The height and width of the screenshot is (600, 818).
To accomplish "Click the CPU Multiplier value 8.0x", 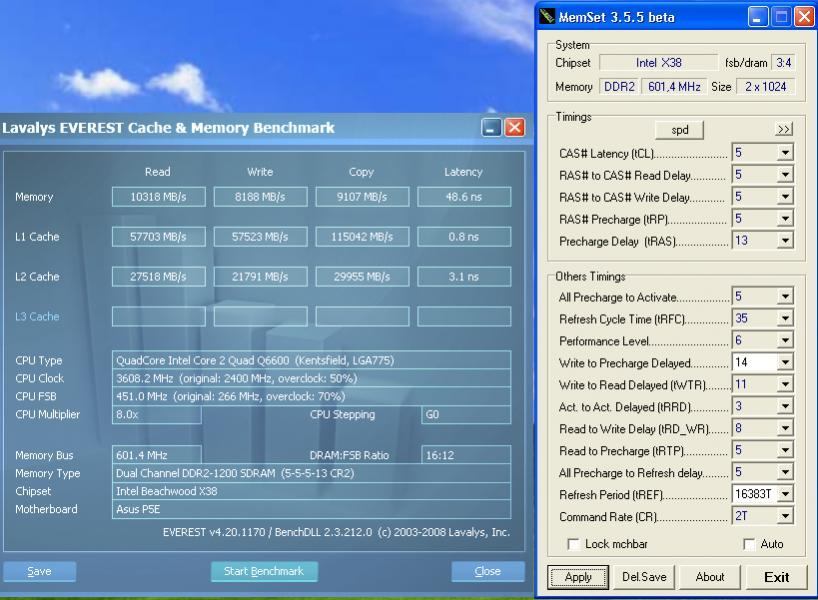I will tap(157, 414).
